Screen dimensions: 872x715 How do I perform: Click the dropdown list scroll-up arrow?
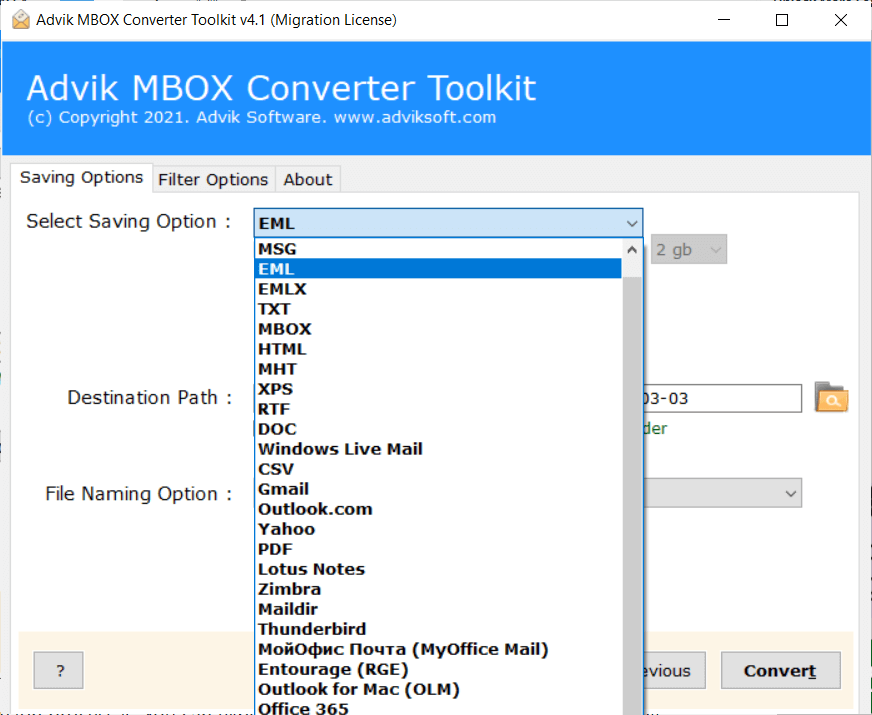[632, 250]
